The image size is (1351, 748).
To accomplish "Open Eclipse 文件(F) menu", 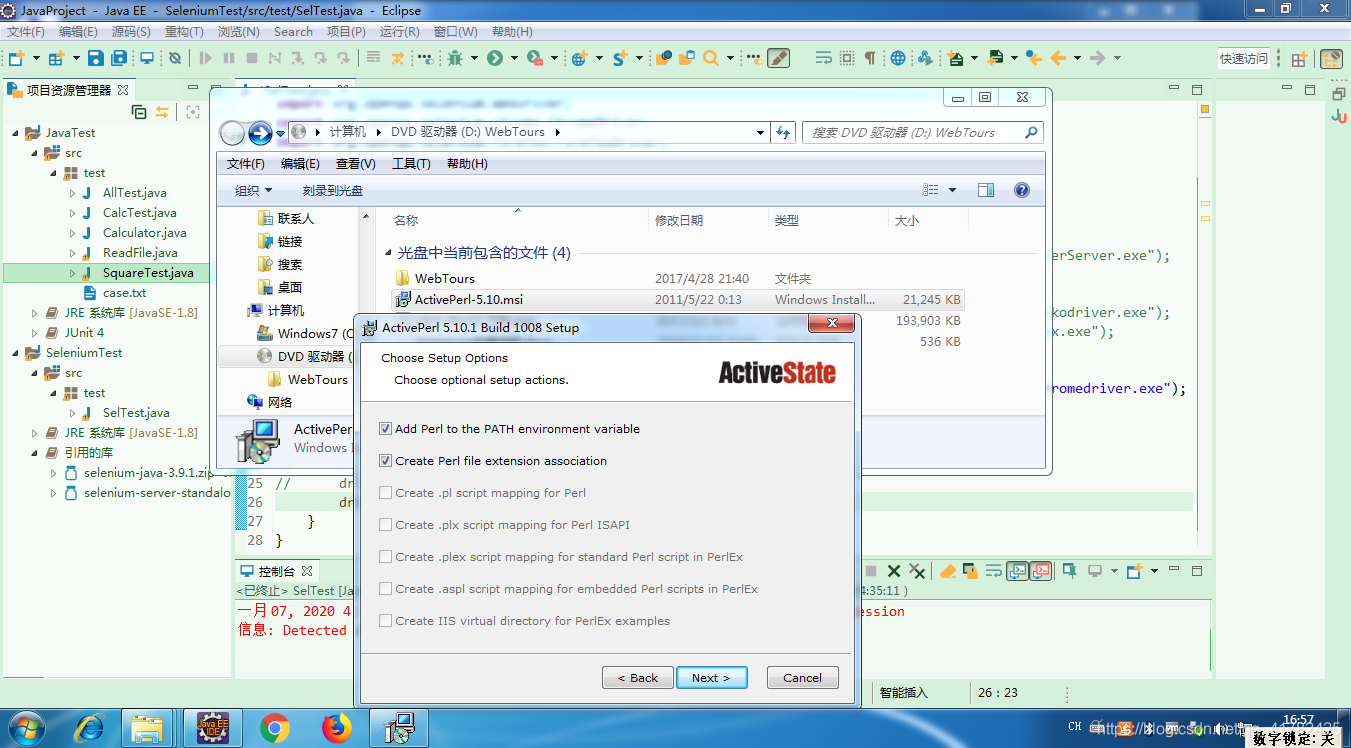I will 26,32.
